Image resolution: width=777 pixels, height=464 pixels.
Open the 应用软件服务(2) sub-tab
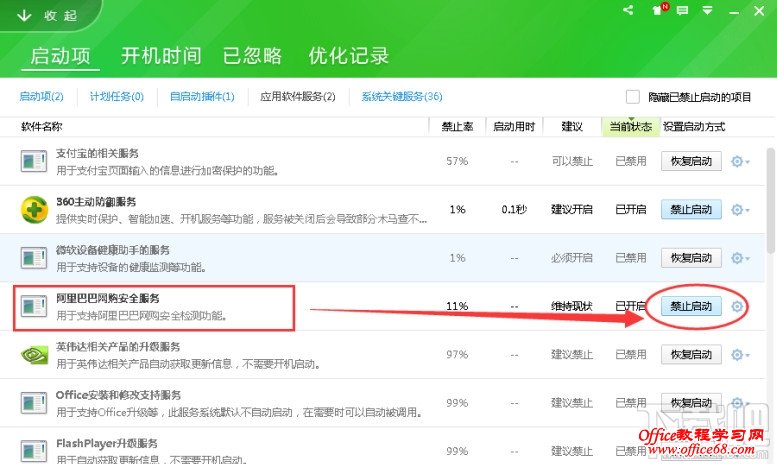pos(298,96)
